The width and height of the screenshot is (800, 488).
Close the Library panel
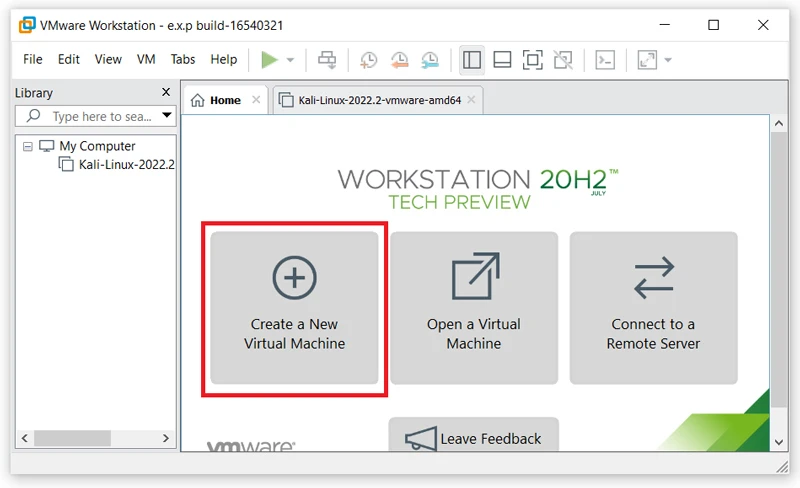[166, 92]
